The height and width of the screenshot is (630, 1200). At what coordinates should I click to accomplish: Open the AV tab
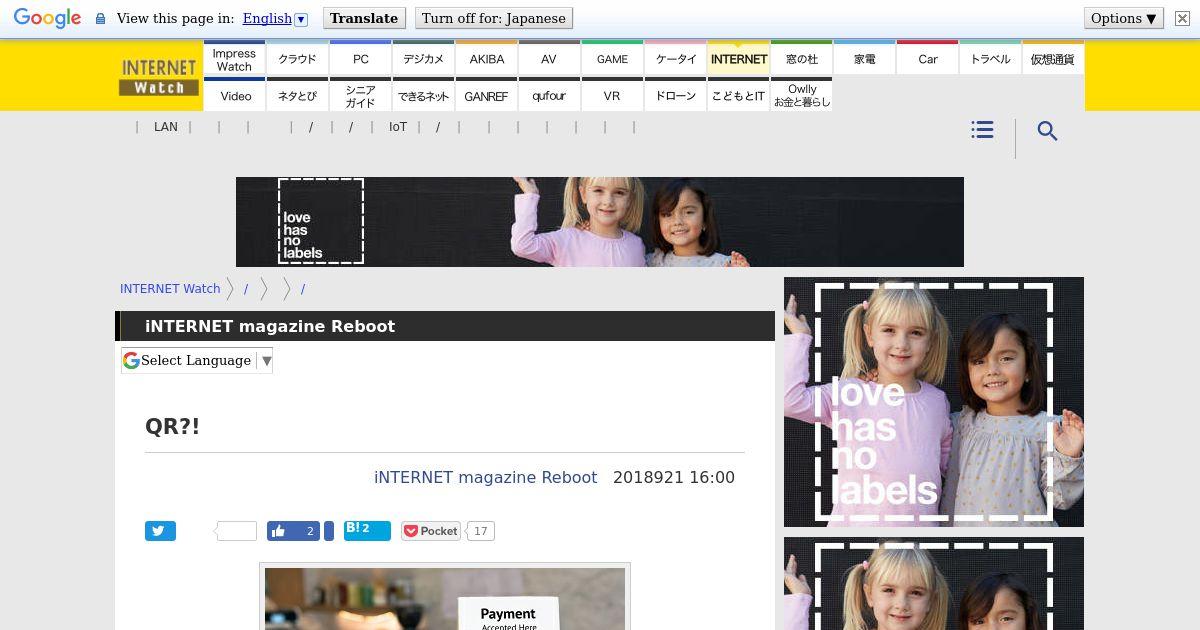(549, 59)
